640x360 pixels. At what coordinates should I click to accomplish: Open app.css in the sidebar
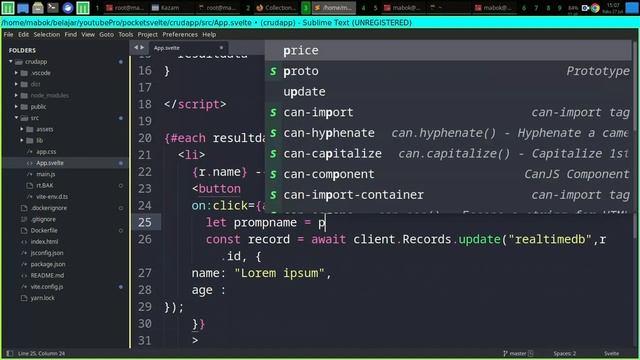pos(46,152)
